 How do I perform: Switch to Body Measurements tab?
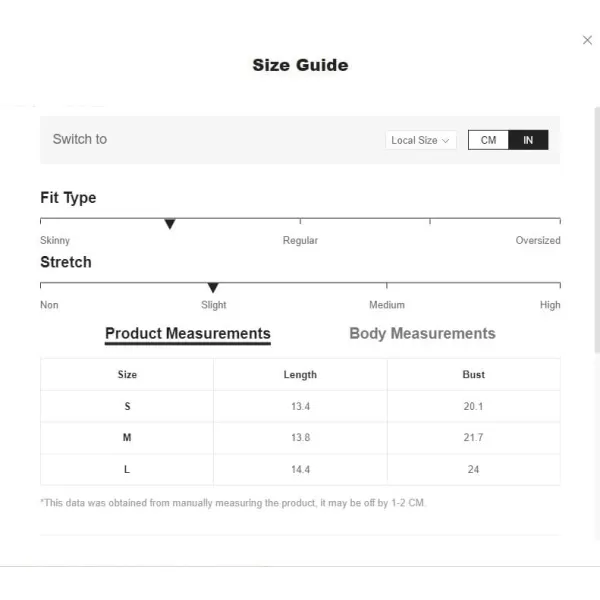coord(422,334)
